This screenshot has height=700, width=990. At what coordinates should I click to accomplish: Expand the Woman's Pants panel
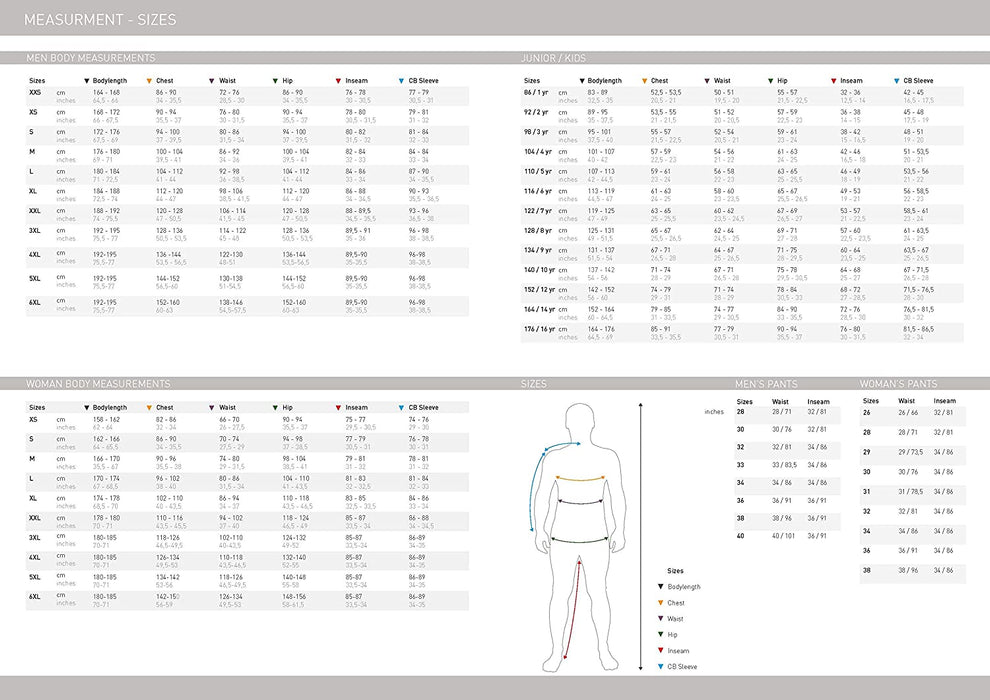coord(900,383)
